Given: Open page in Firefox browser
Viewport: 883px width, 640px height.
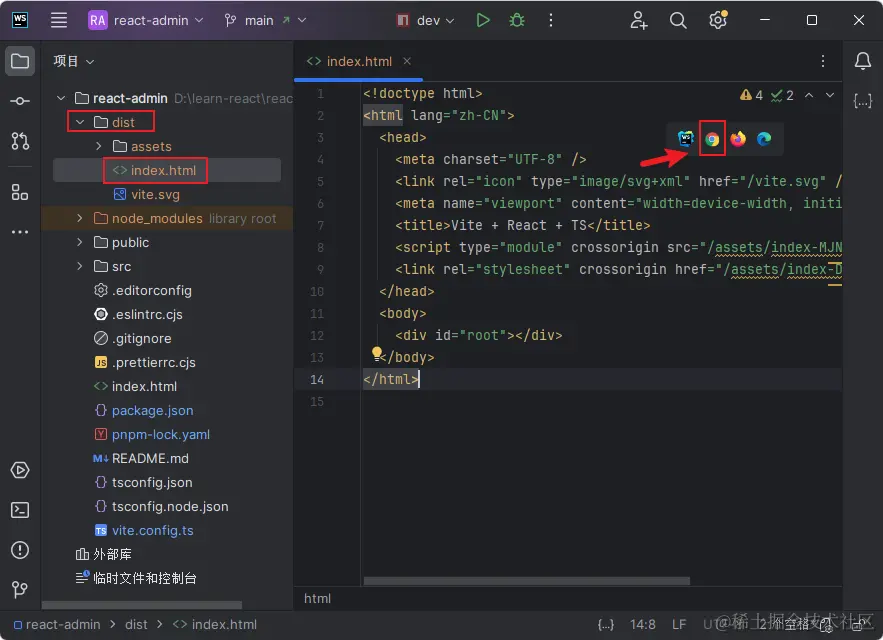Looking at the screenshot, I should point(738,139).
